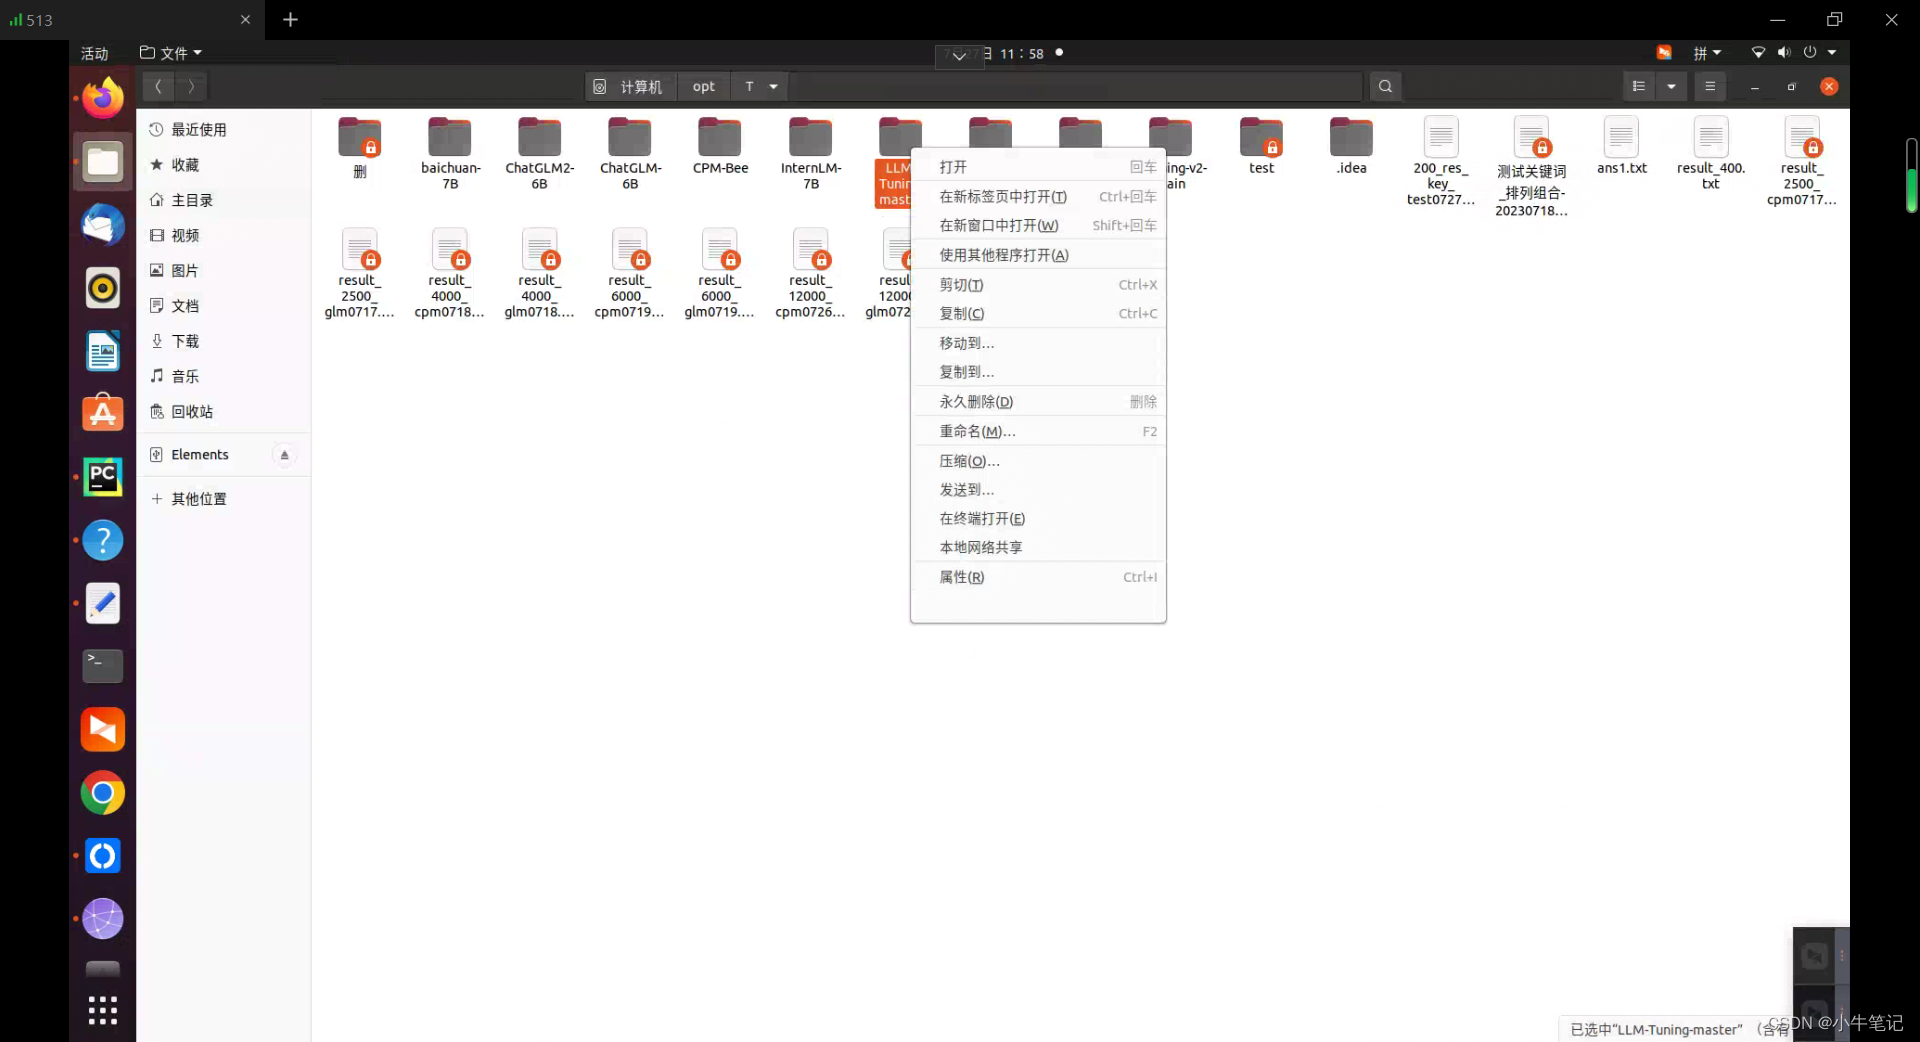Select 发送到… menu entry
This screenshot has height=1042, width=1920.
(x=1038, y=490)
